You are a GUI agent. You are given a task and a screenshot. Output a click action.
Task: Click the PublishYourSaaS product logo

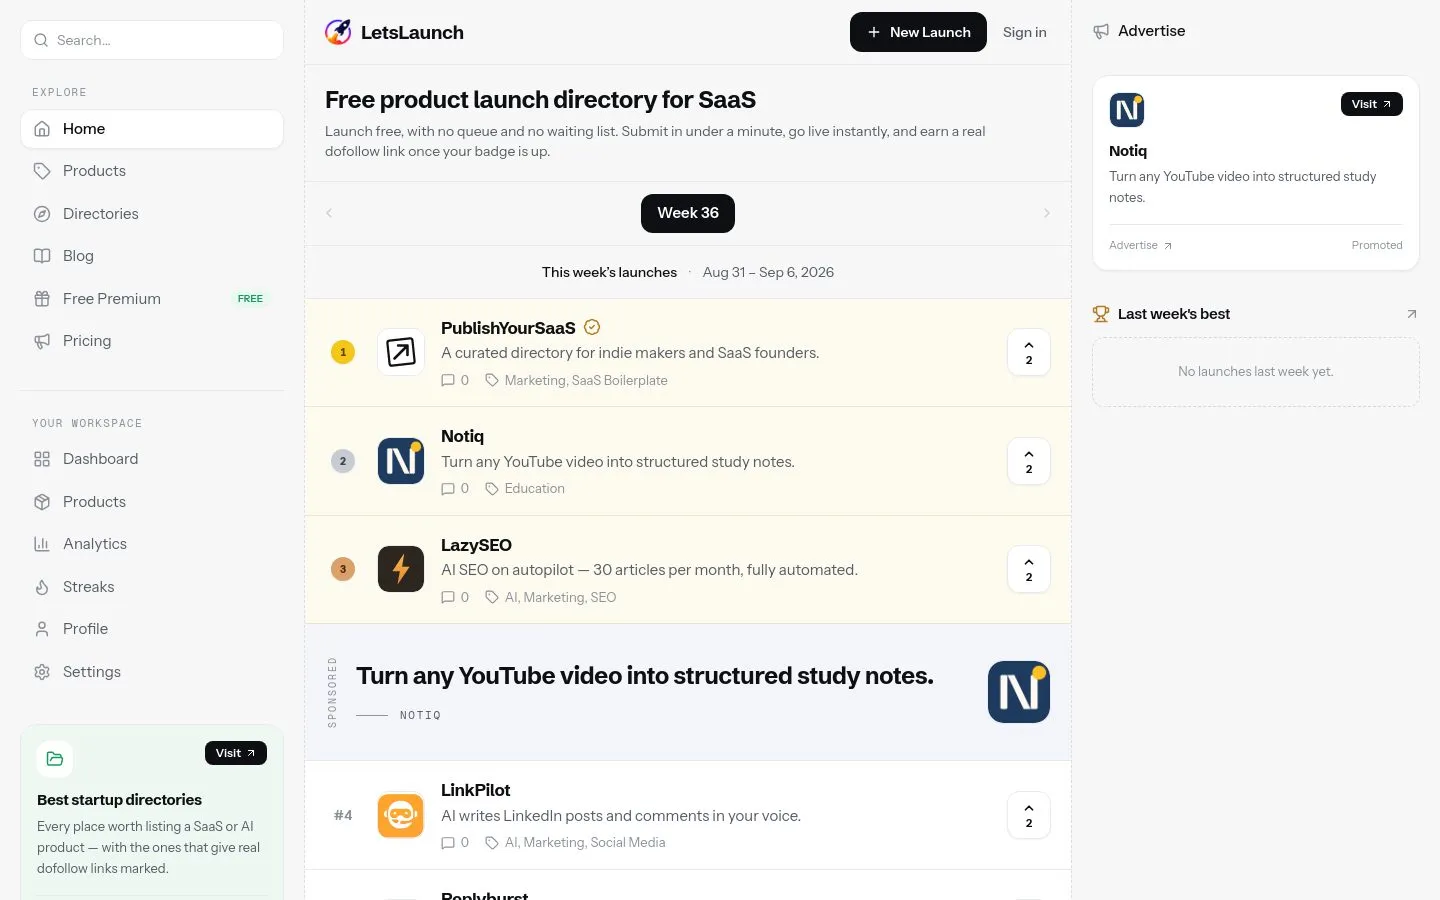pos(401,352)
